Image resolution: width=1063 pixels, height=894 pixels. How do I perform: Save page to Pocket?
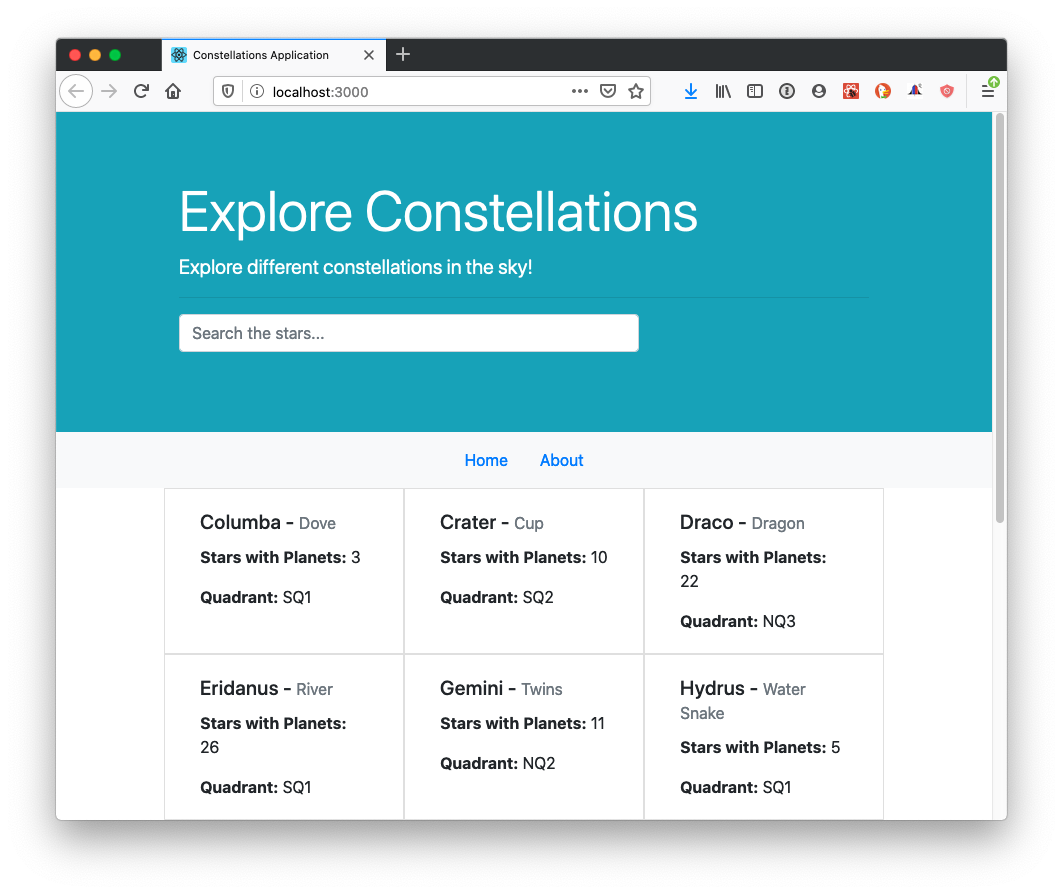click(x=608, y=91)
